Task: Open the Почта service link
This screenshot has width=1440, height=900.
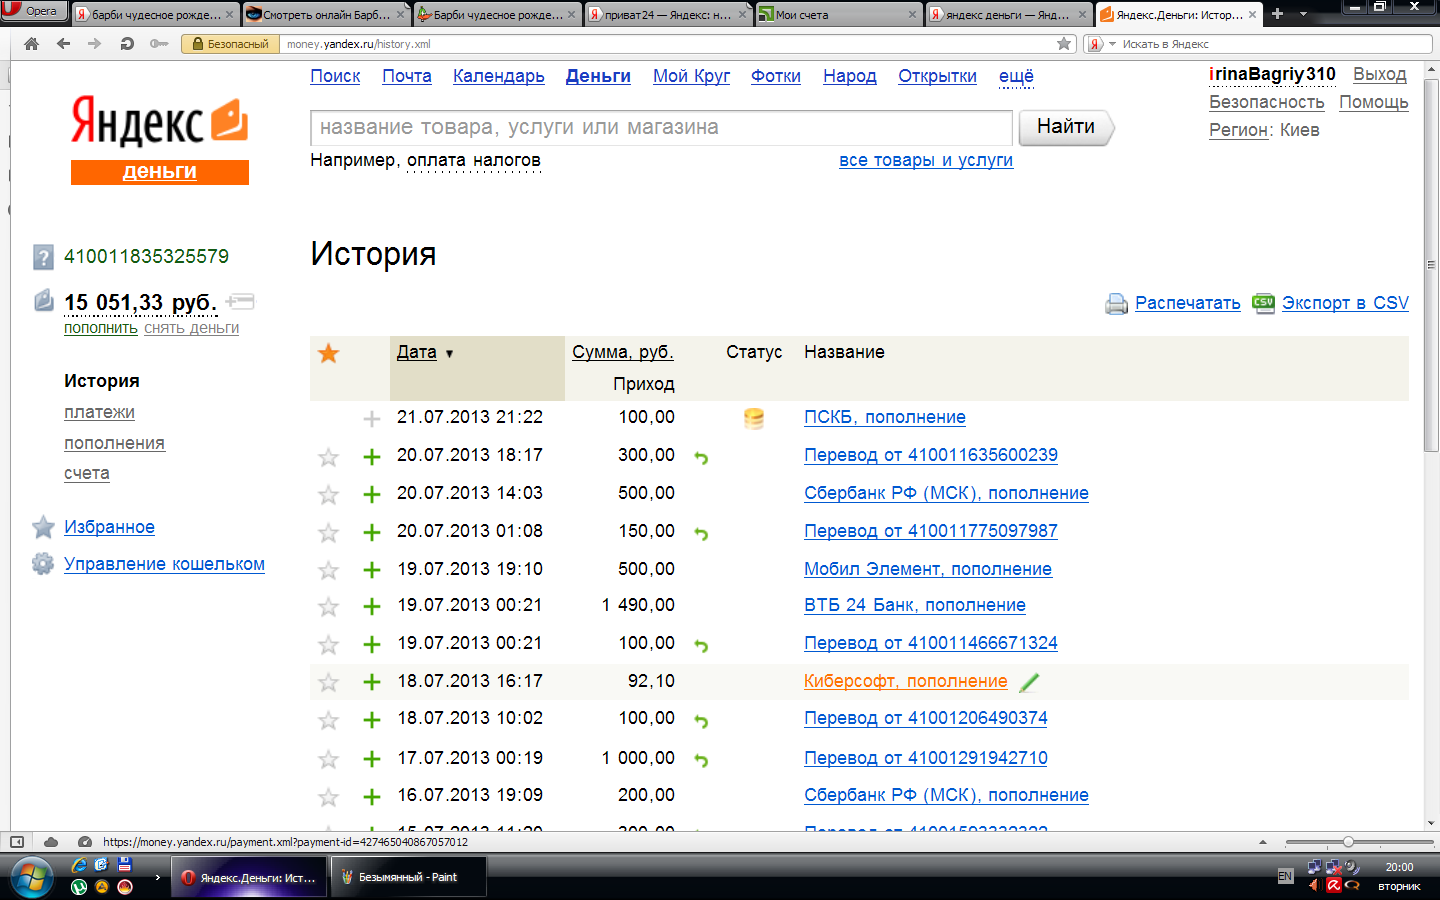Action: tap(407, 76)
